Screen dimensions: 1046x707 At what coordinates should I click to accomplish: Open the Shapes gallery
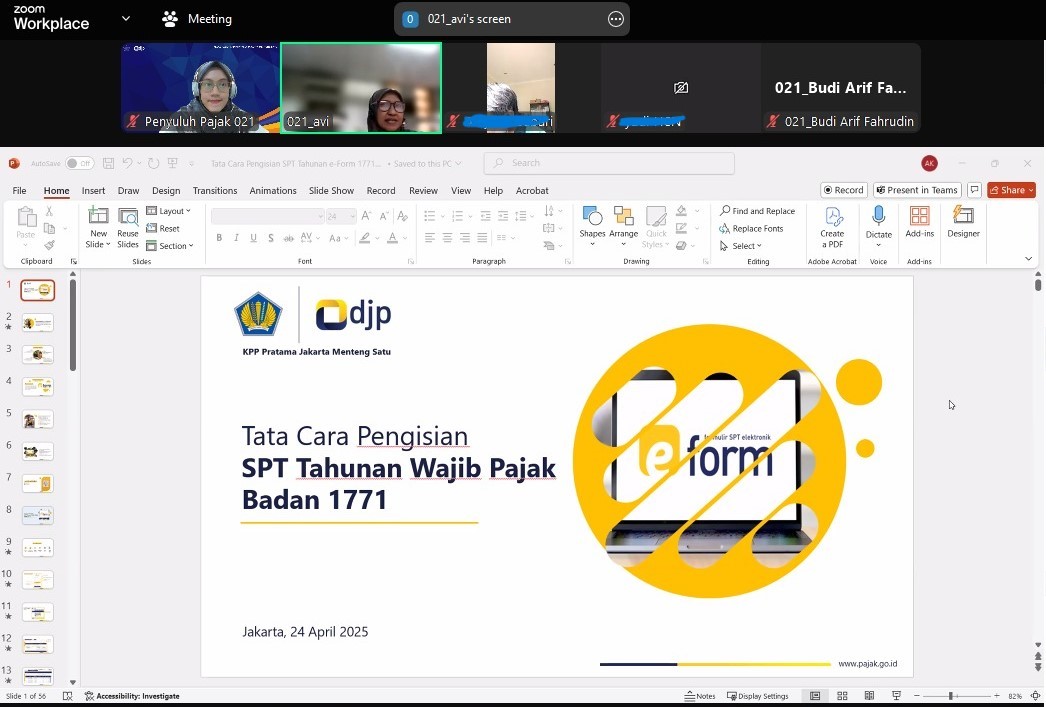coord(592,222)
